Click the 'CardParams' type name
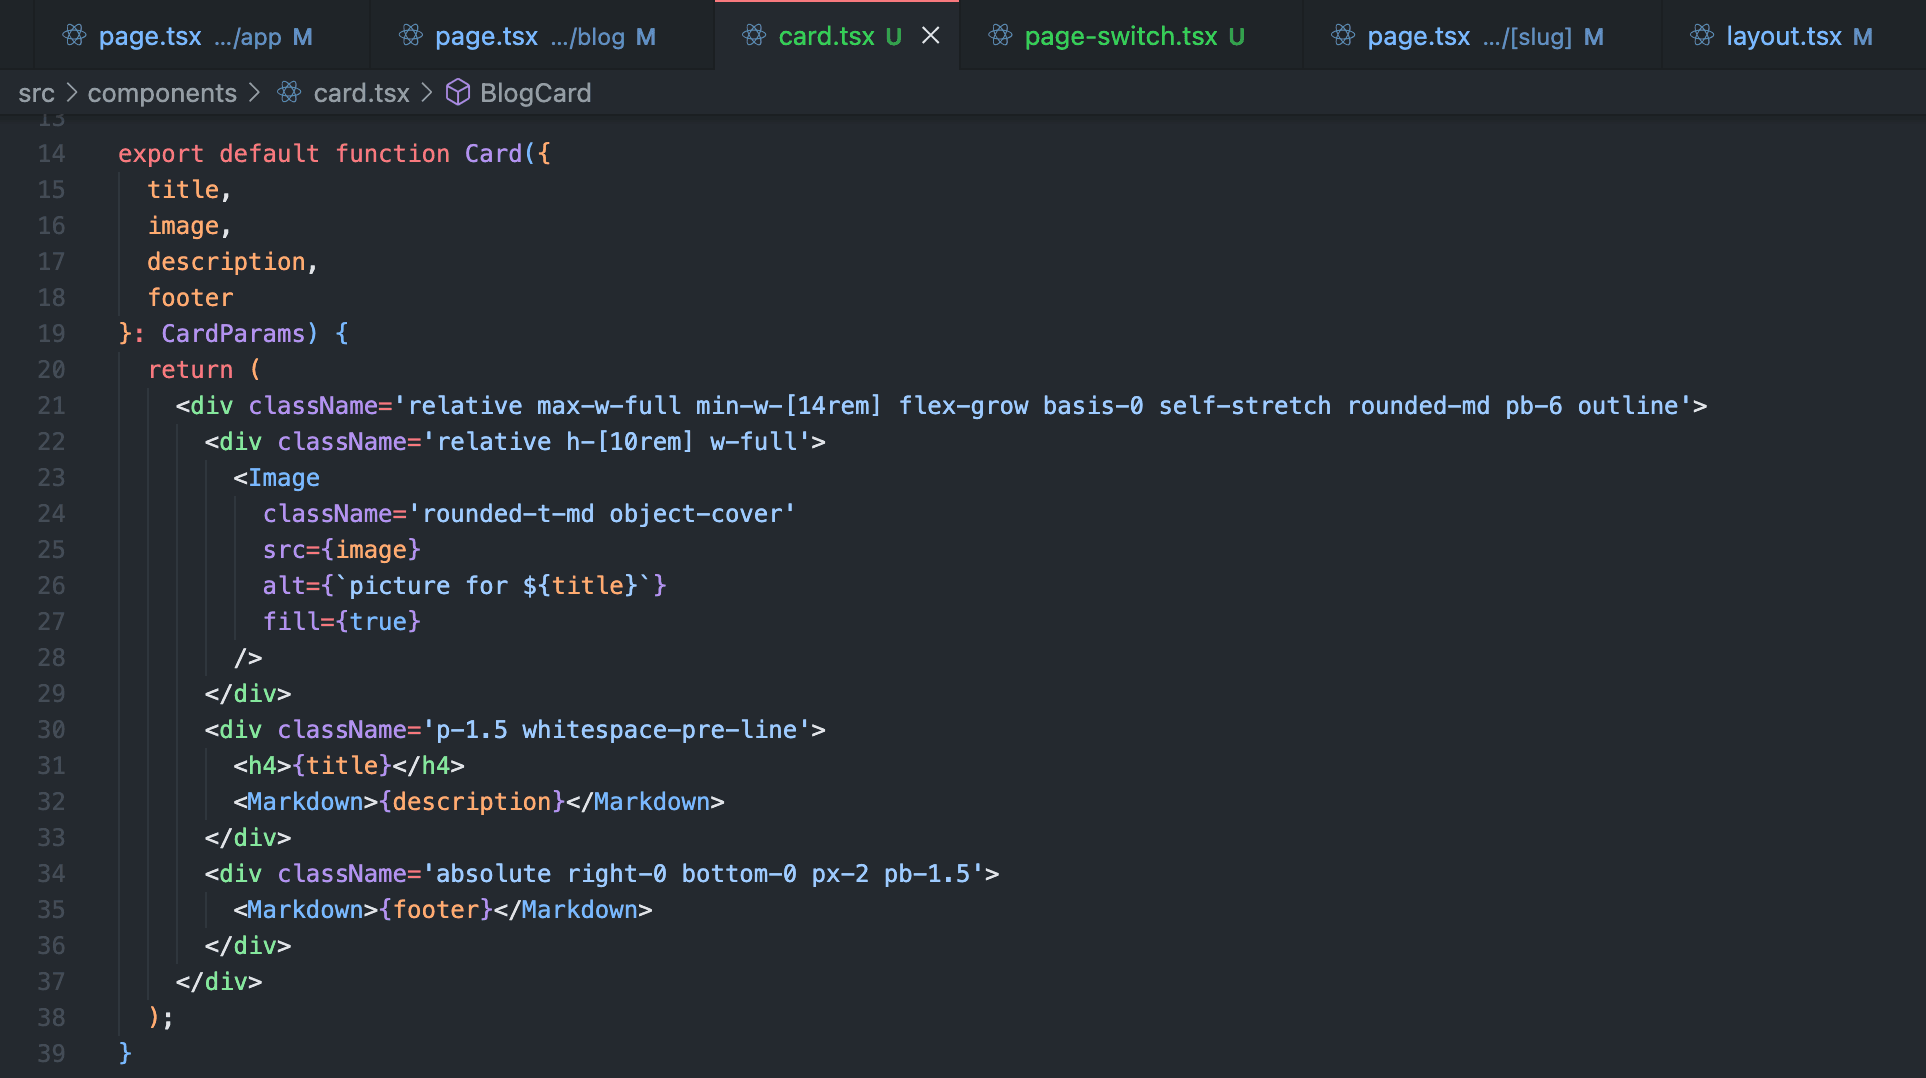1926x1078 pixels. click(233, 334)
